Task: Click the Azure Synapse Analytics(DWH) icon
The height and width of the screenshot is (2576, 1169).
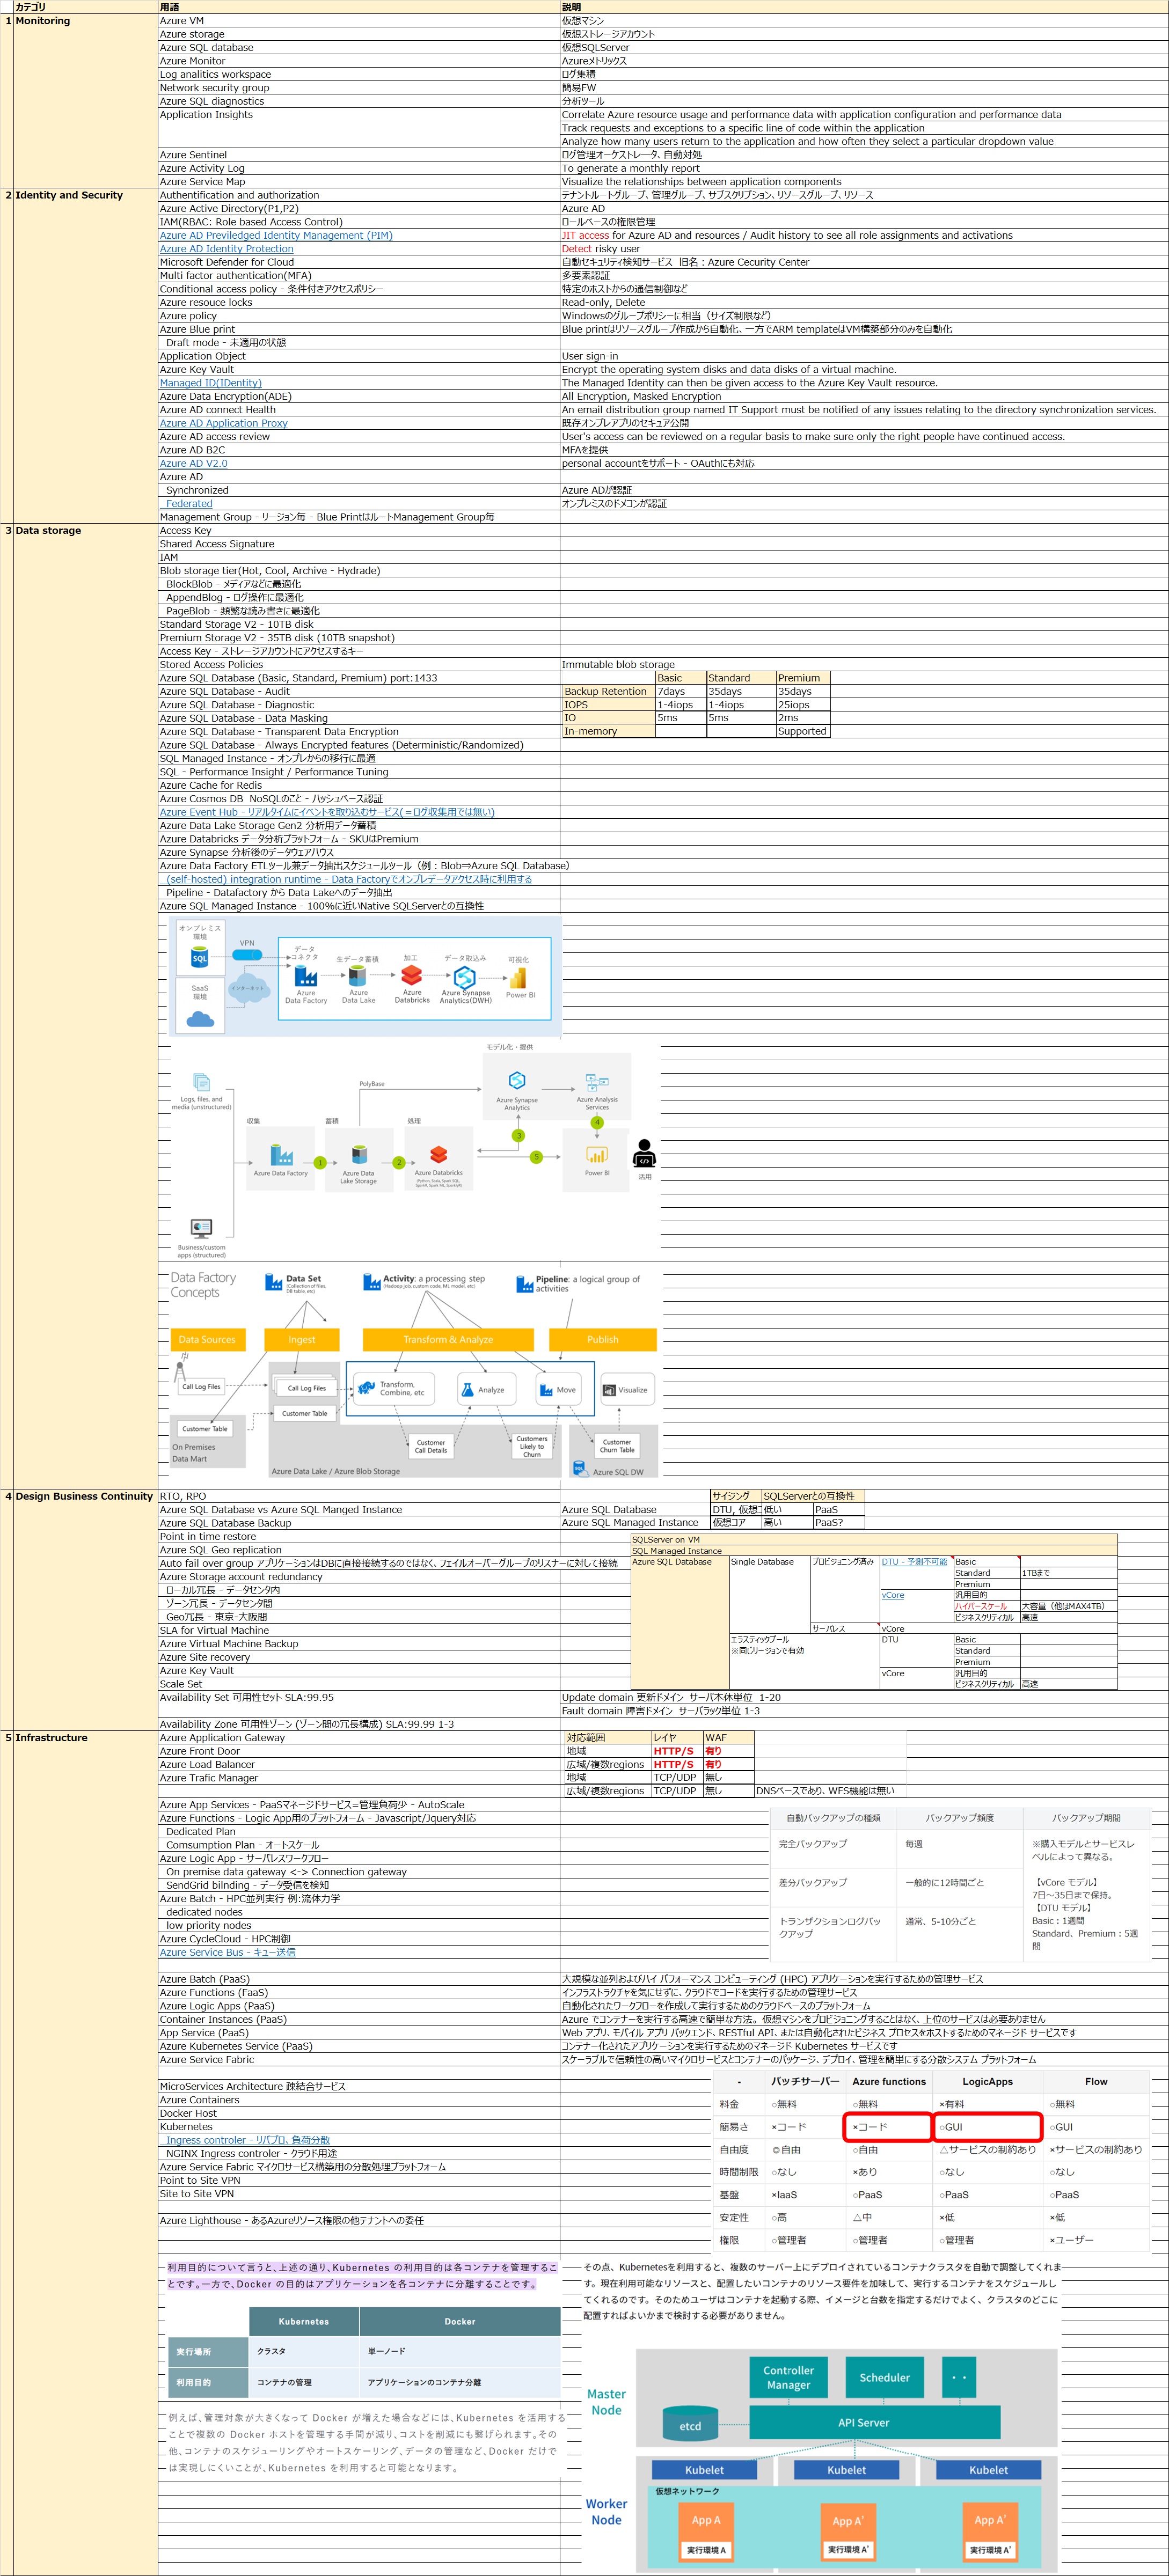Action: point(465,977)
